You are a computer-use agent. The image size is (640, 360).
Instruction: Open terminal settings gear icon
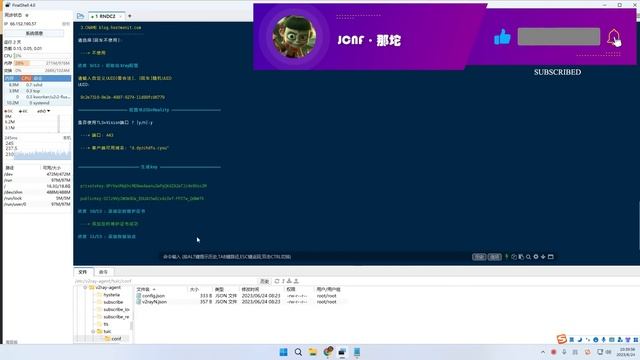(536, 257)
